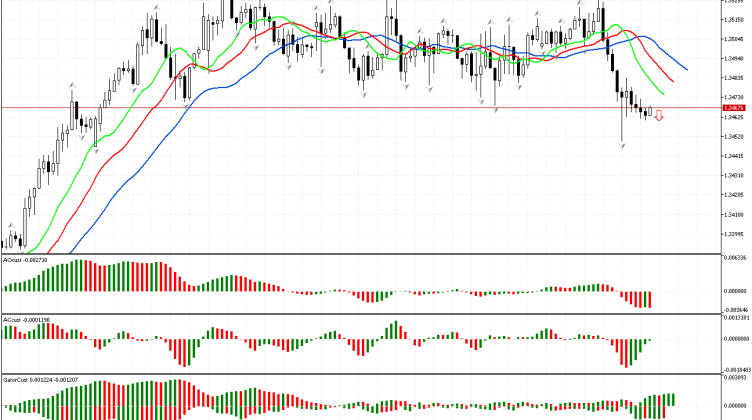Click the red Alligator line at its right end
Screen dimensions: 752x420
pos(673,80)
